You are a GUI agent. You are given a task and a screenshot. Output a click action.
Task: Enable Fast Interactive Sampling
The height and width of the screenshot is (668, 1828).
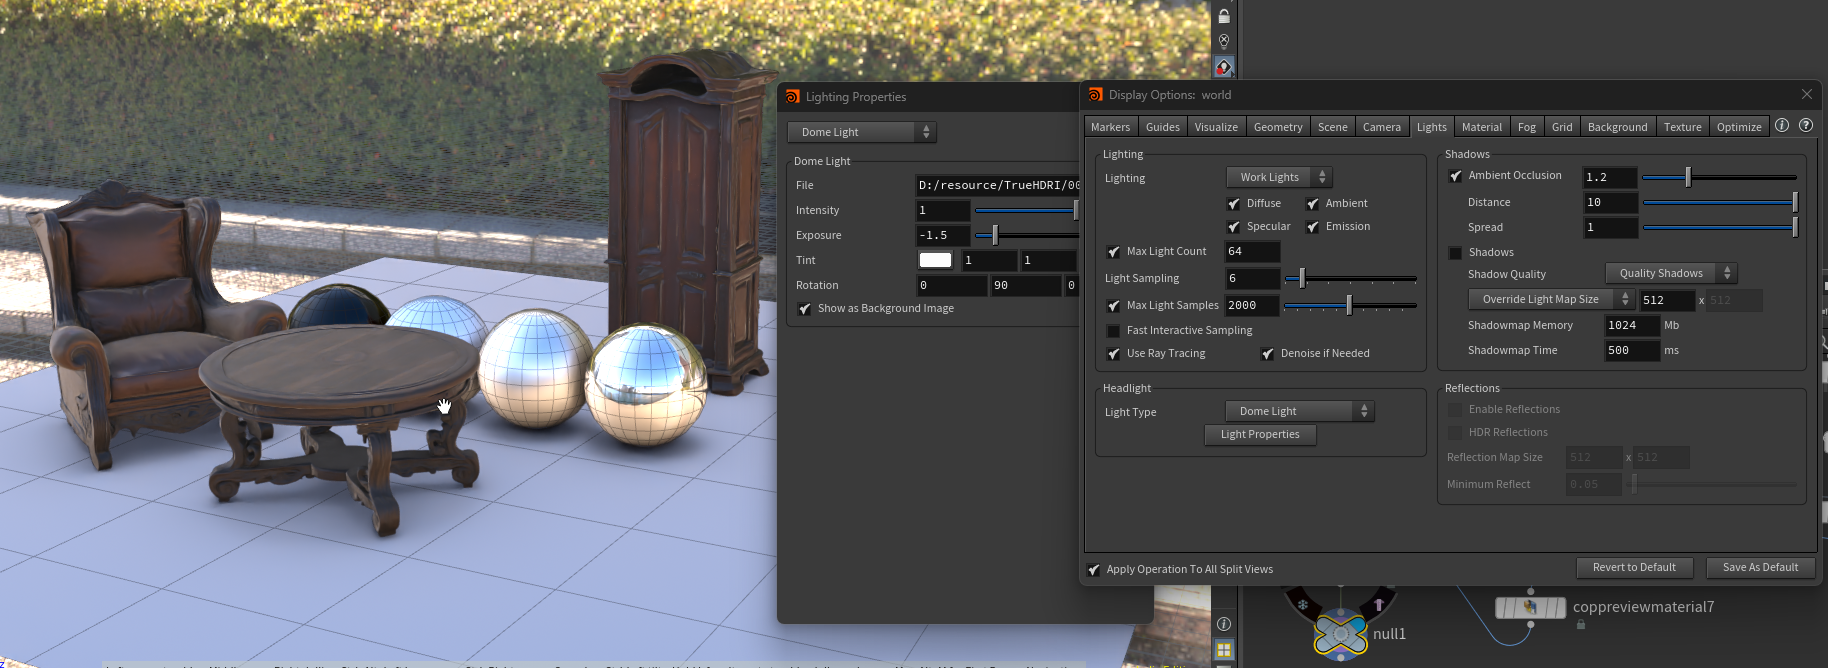1114,331
